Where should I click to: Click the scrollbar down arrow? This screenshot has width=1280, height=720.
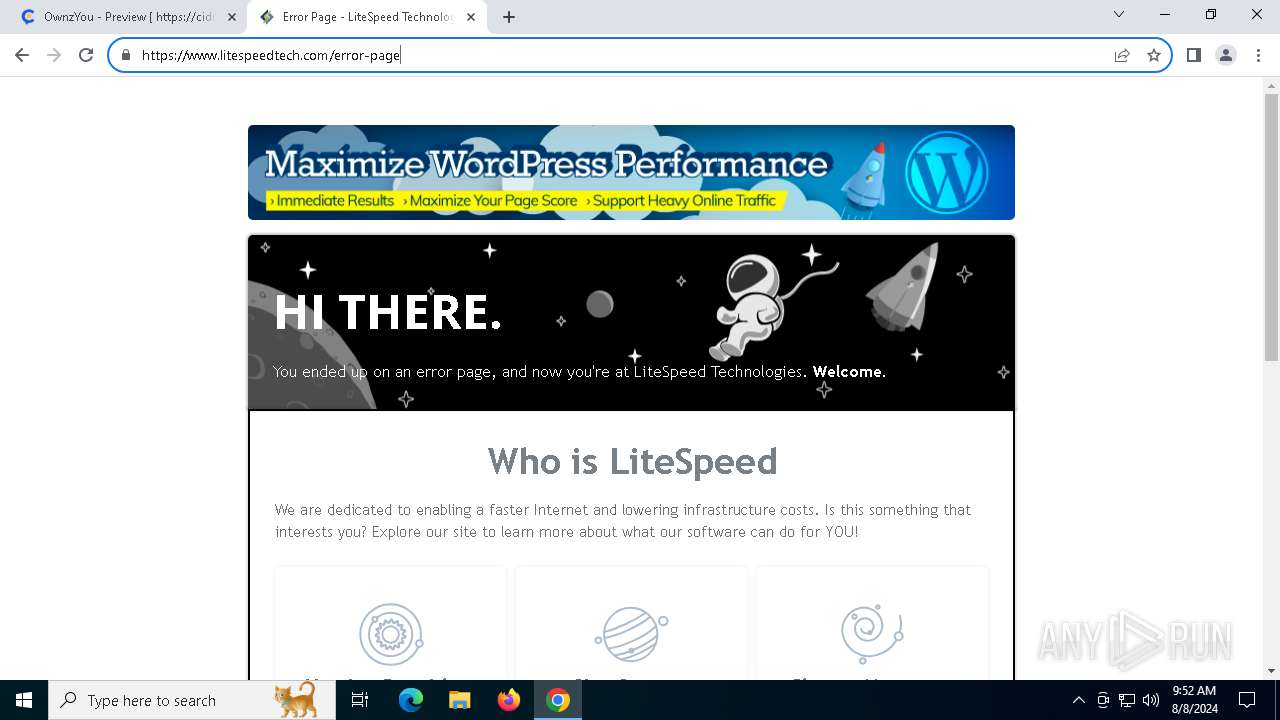click(x=1271, y=671)
